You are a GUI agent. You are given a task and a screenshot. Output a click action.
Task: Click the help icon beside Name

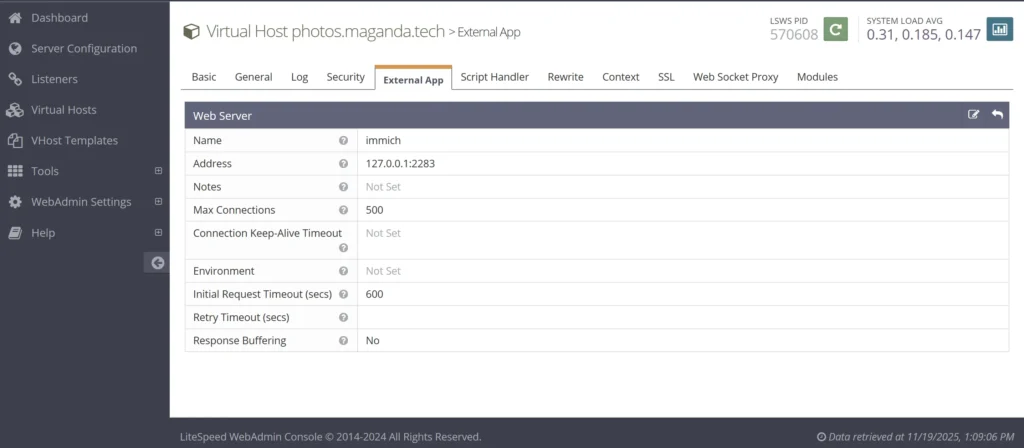(x=343, y=141)
